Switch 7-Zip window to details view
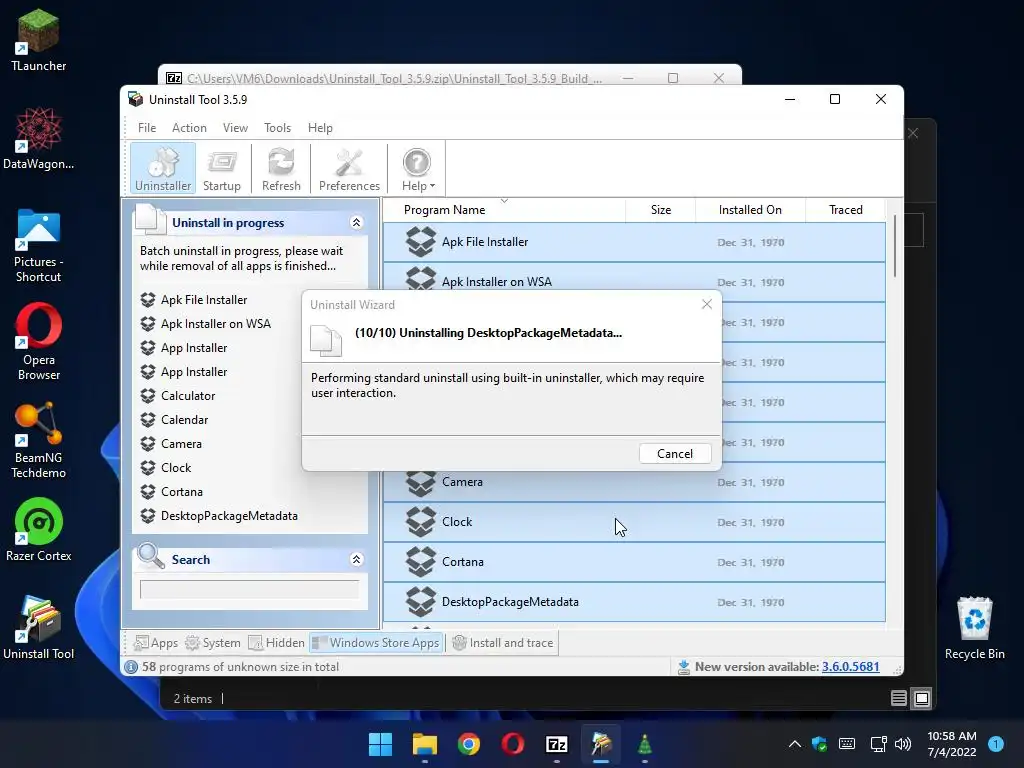This screenshot has width=1024, height=768. (x=899, y=699)
